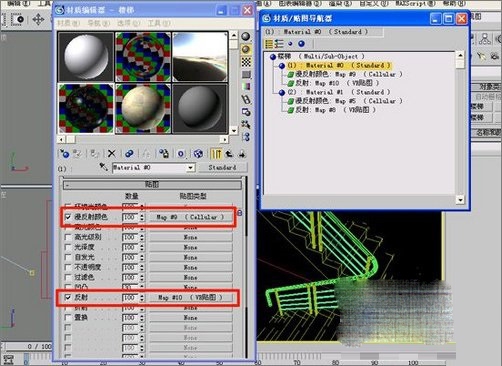The height and width of the screenshot is (366, 502).
Task: Click Sample Type sphere icon
Action: click(246, 36)
